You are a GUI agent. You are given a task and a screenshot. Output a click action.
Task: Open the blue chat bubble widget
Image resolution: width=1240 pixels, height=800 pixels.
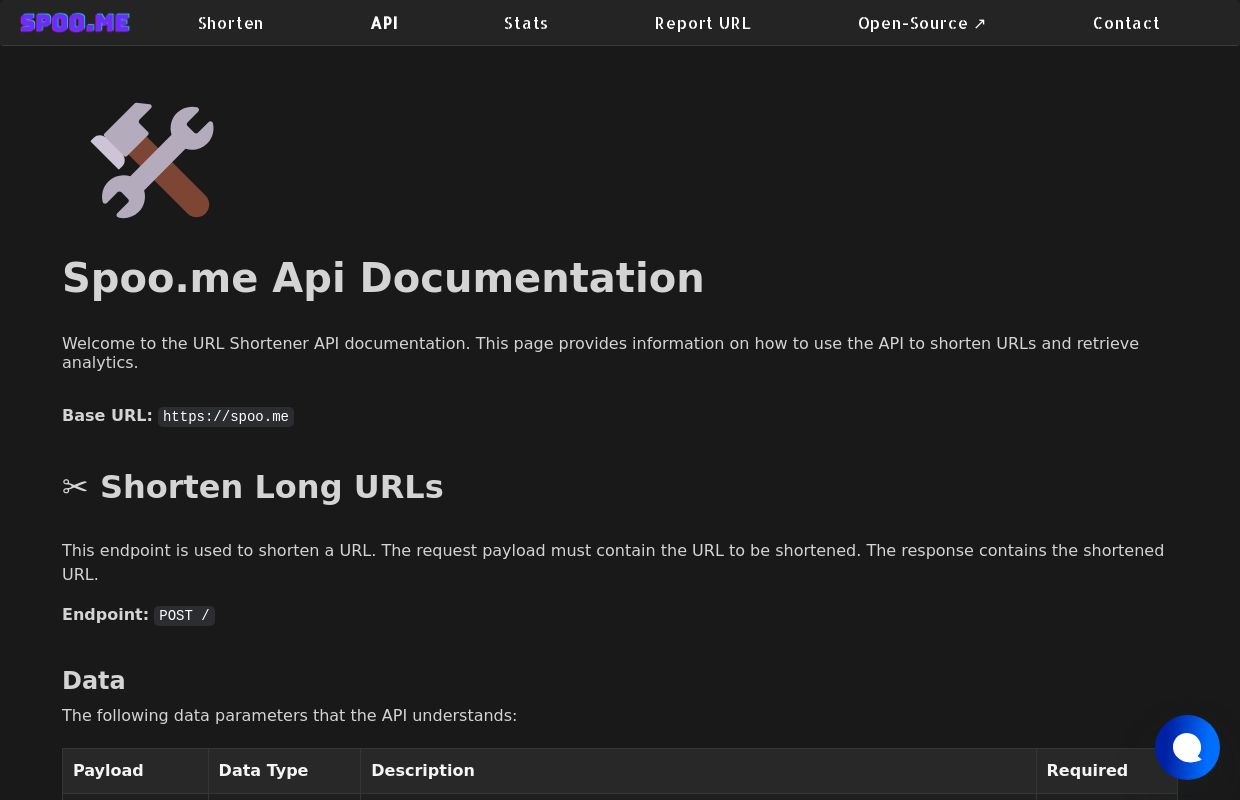click(x=1187, y=747)
